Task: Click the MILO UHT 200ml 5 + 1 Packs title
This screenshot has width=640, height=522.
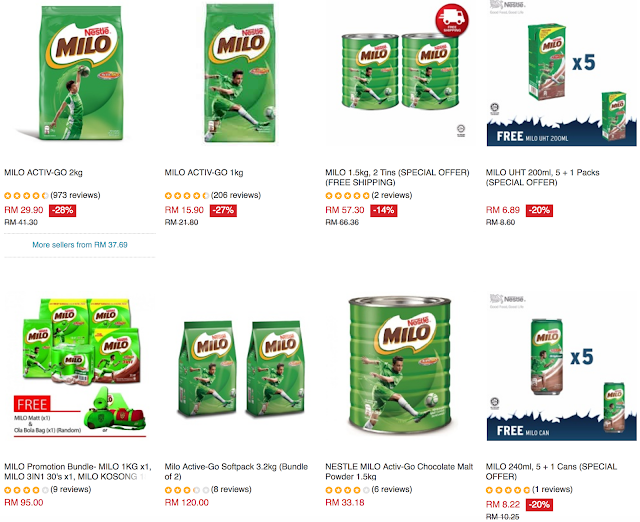Action: coord(542,178)
